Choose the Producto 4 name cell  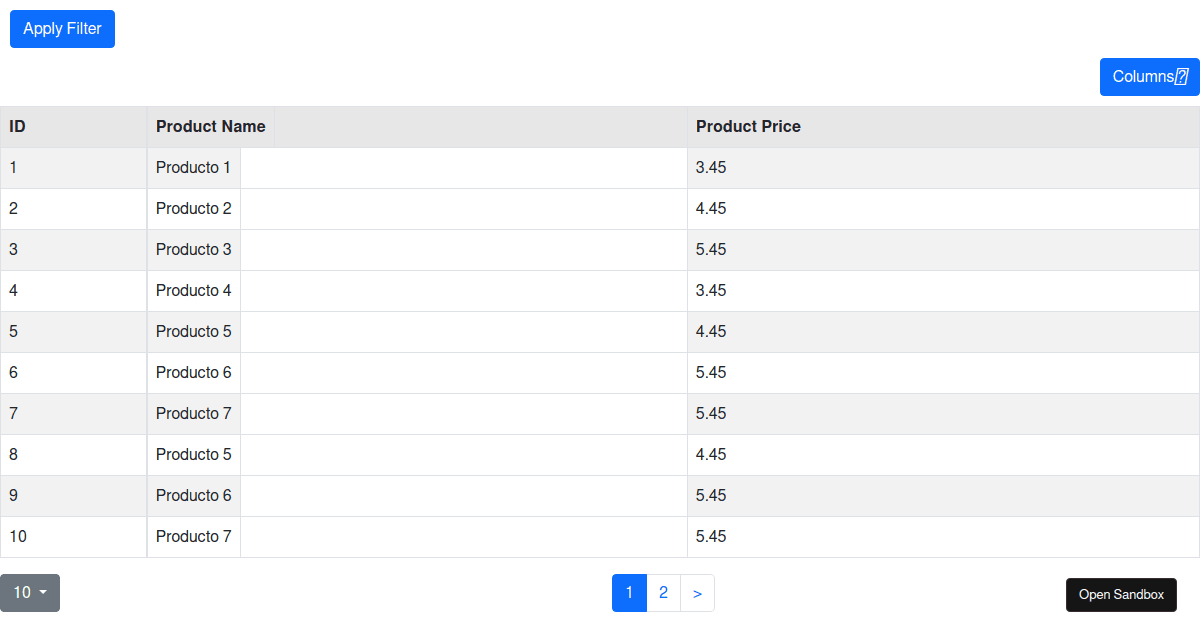[194, 291]
